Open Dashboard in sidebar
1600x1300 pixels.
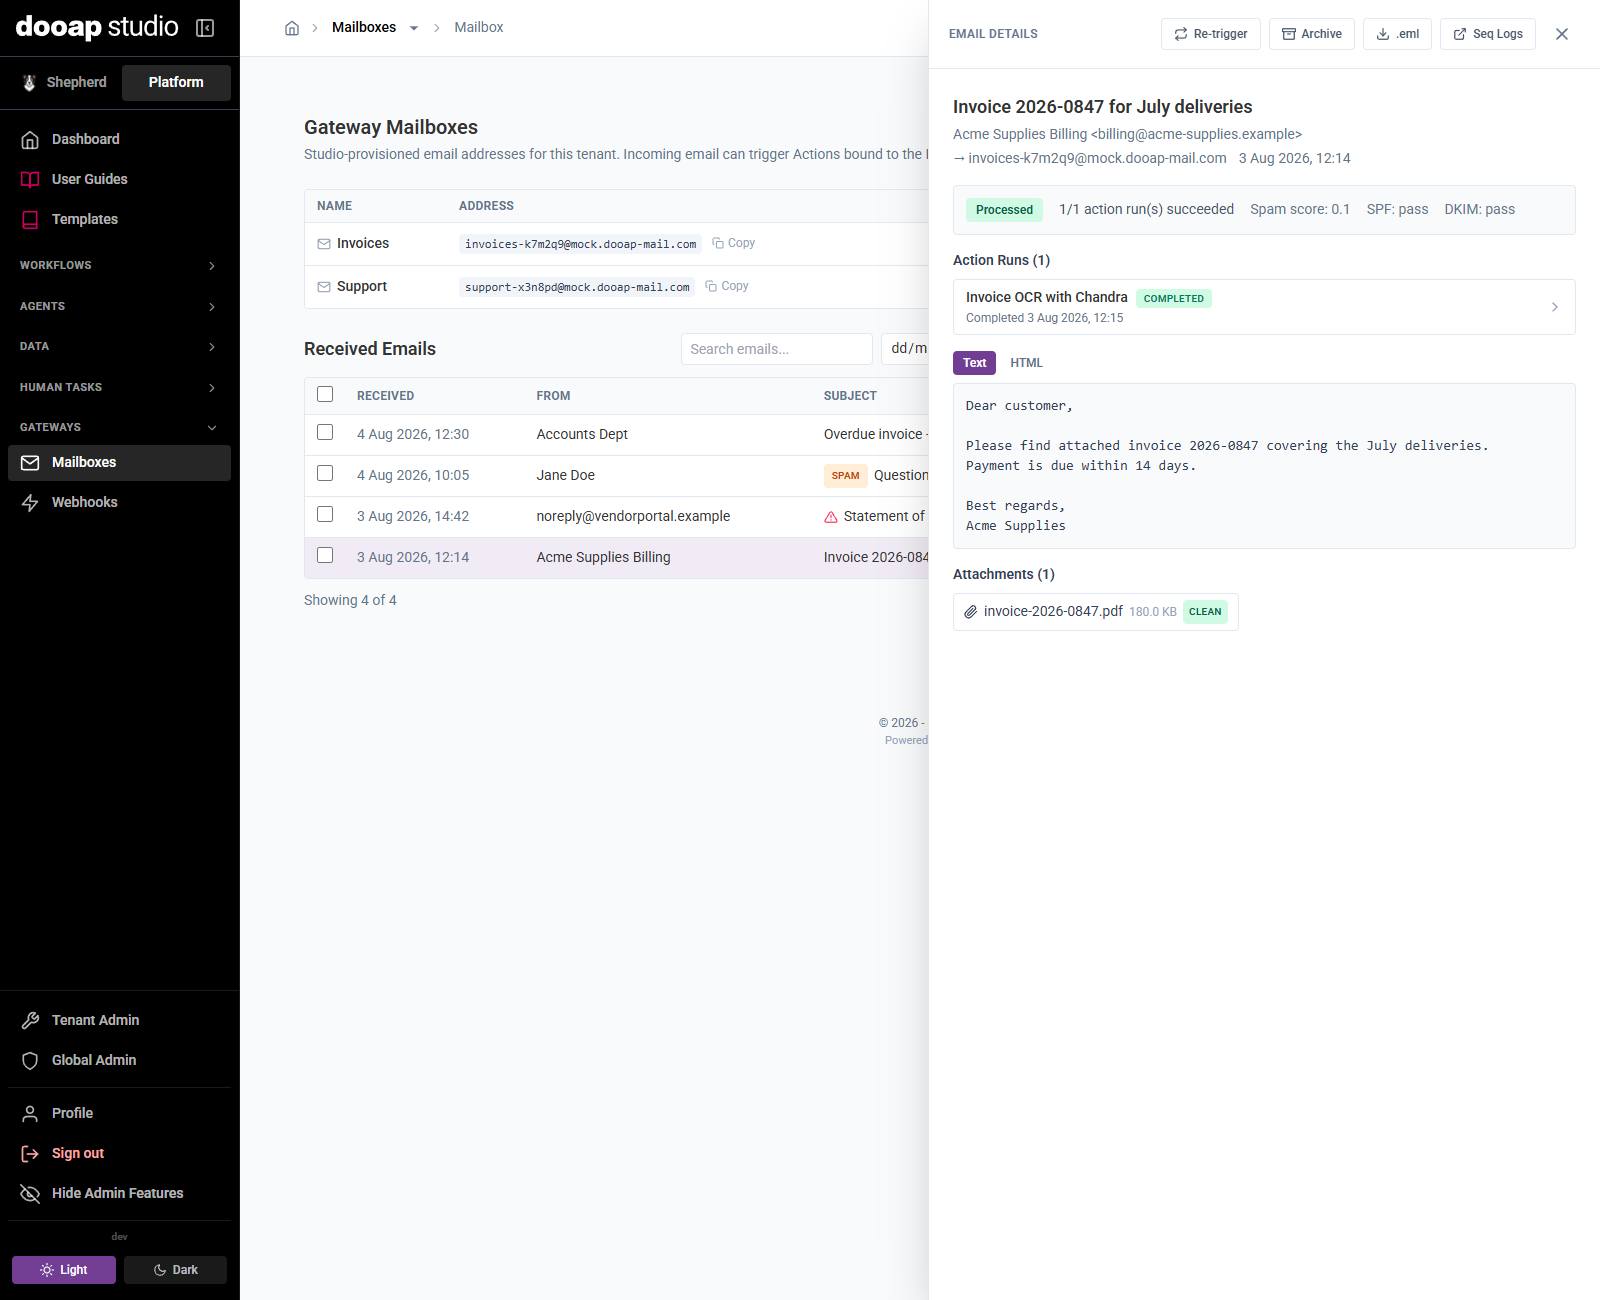pos(119,139)
